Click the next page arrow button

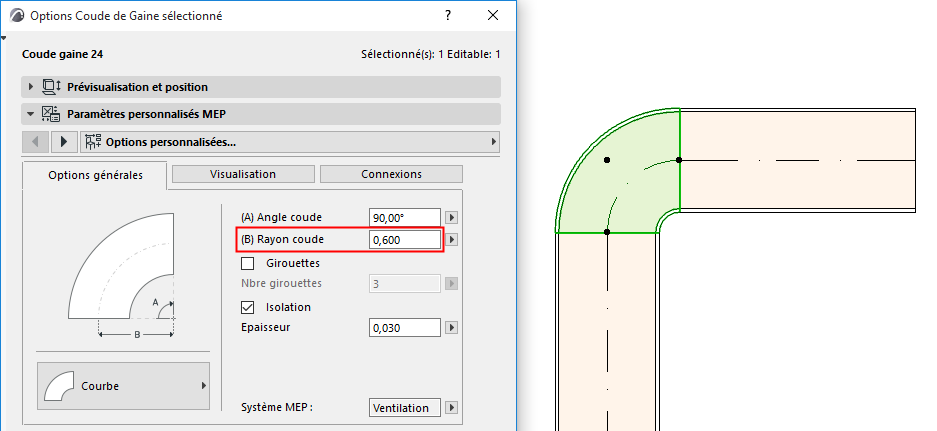click(x=64, y=142)
